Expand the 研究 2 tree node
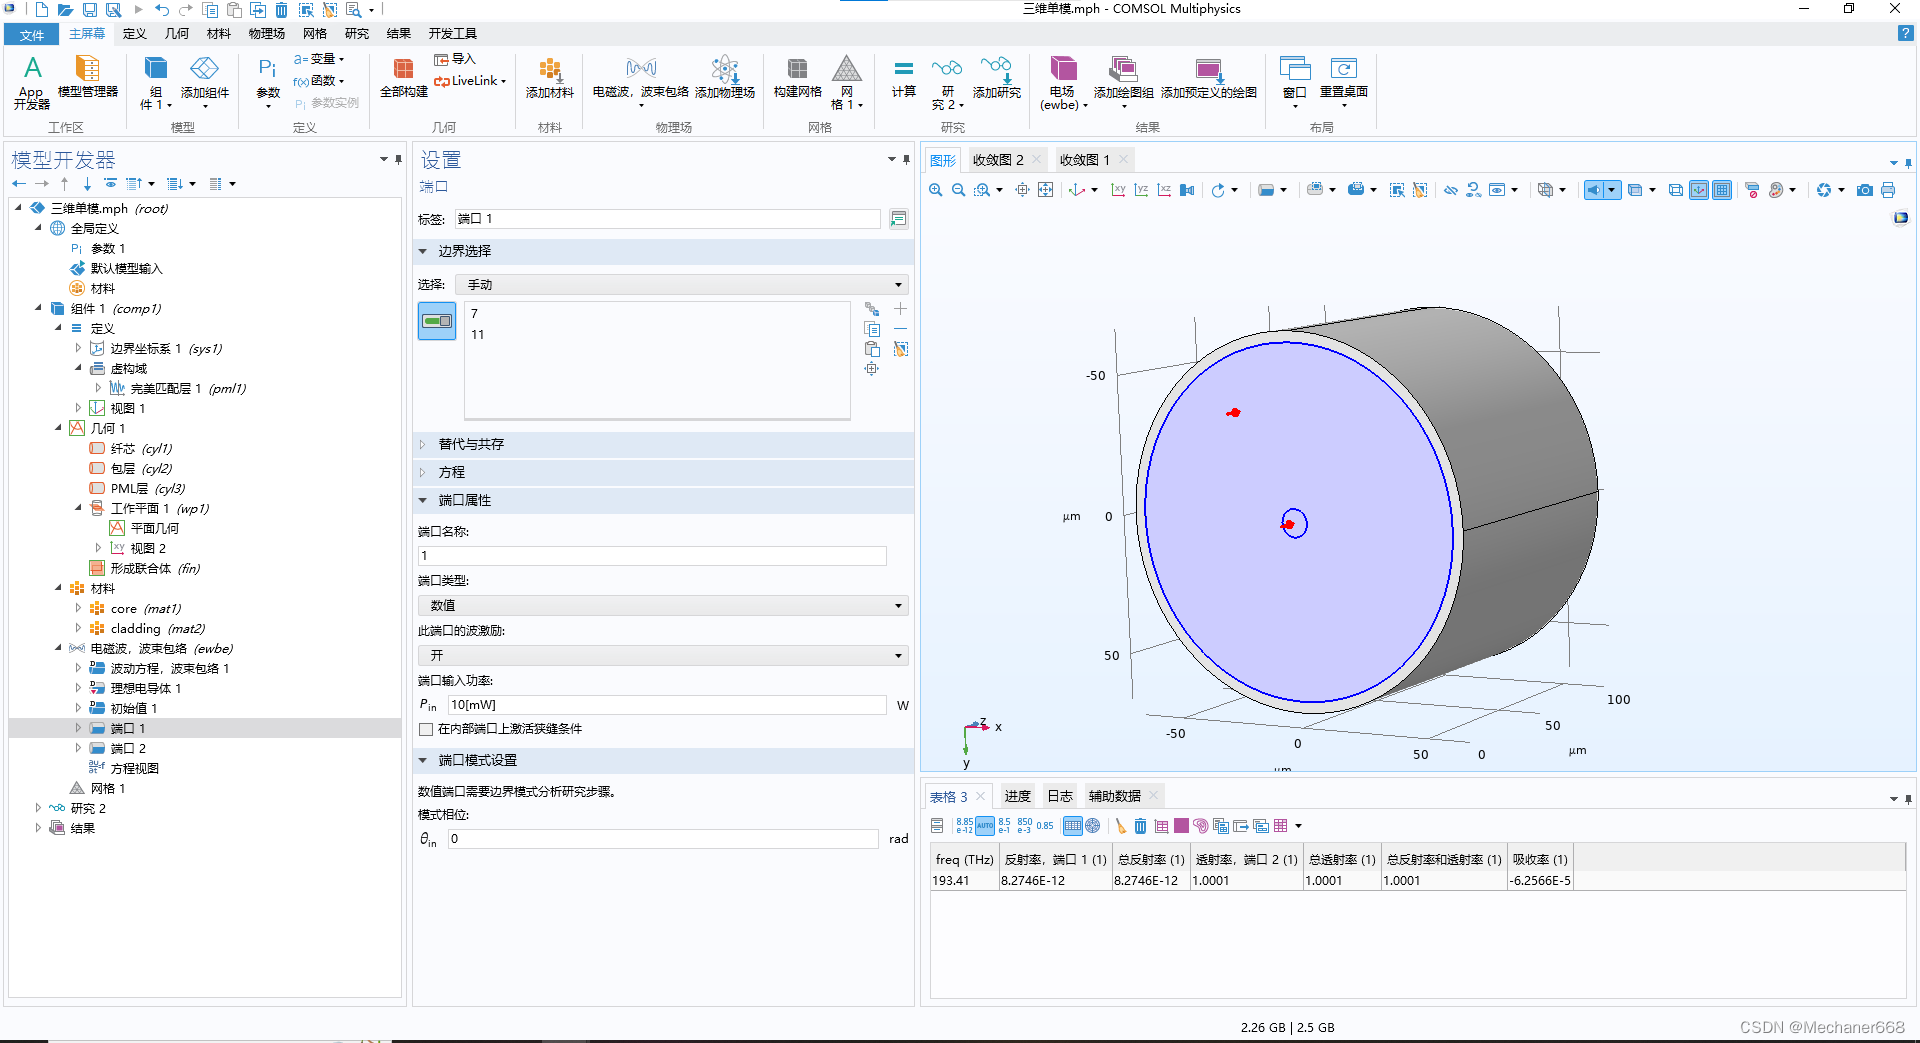 click(x=38, y=808)
